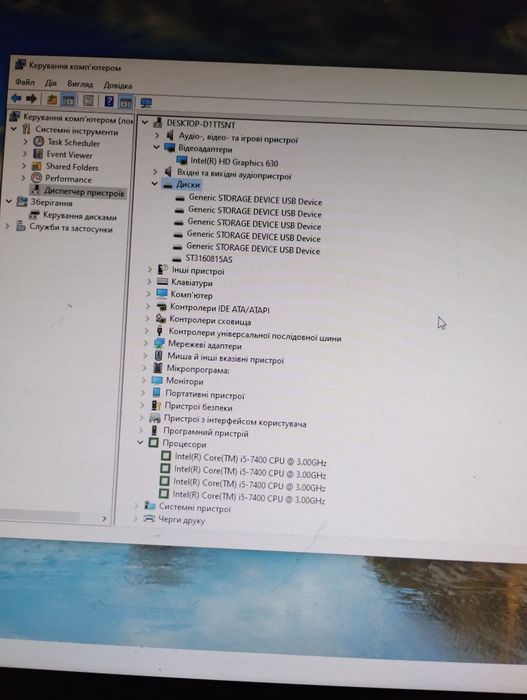Open the Файл menu
The height and width of the screenshot is (700, 527).
pos(25,82)
